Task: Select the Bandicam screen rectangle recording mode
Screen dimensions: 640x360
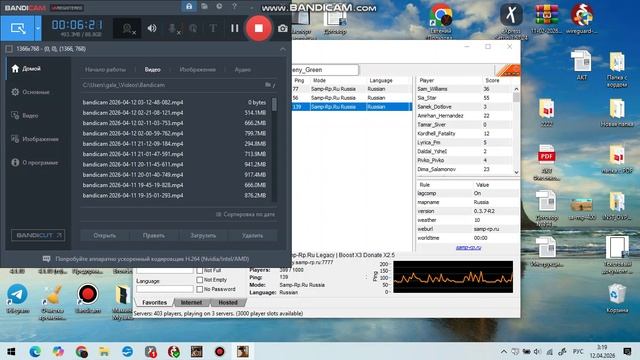Action: point(18,28)
